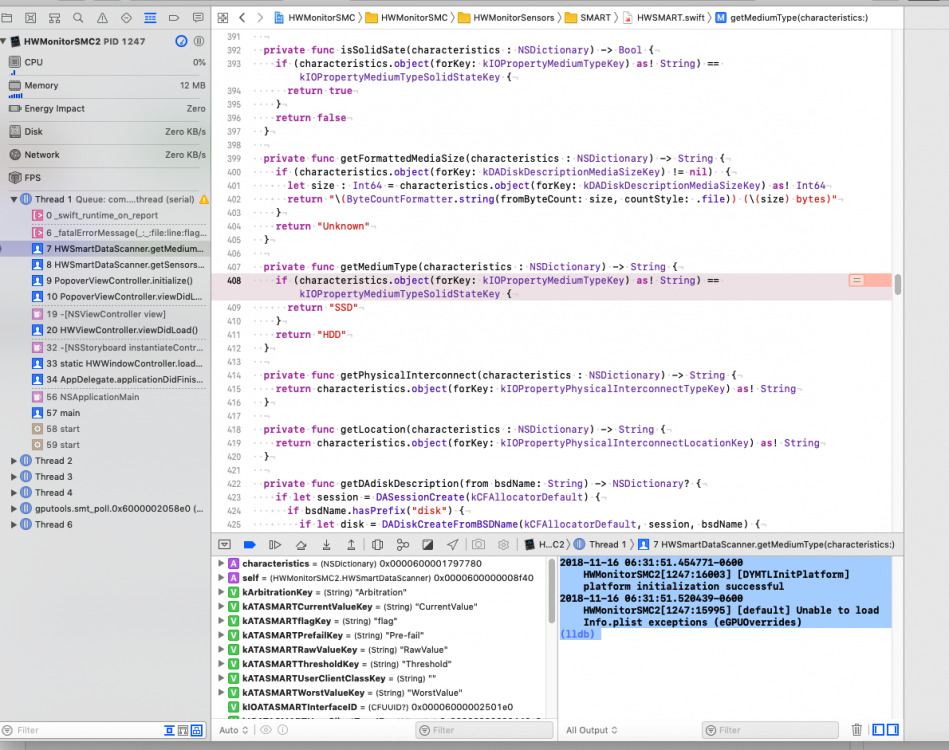Click HWSMART.swift in jump bar
This screenshot has height=750, width=949.
tap(664, 18)
